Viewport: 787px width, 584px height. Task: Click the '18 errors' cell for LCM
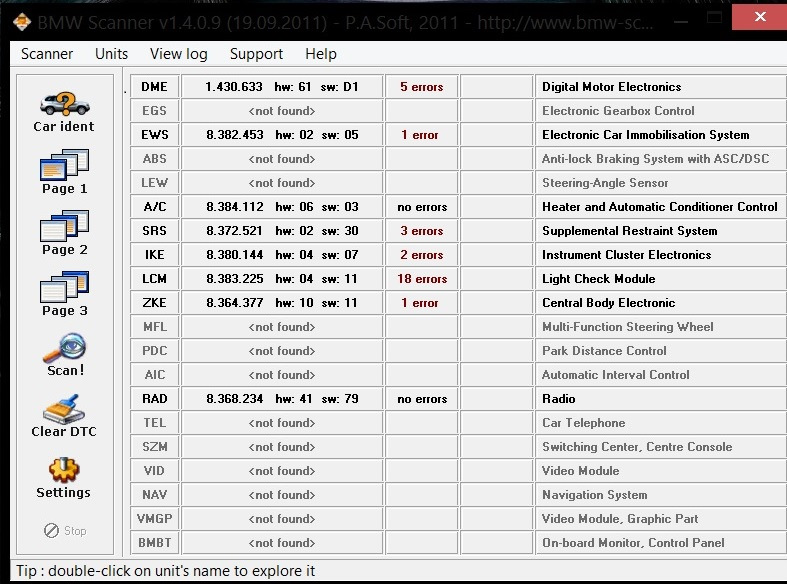pyautogui.click(x=422, y=278)
